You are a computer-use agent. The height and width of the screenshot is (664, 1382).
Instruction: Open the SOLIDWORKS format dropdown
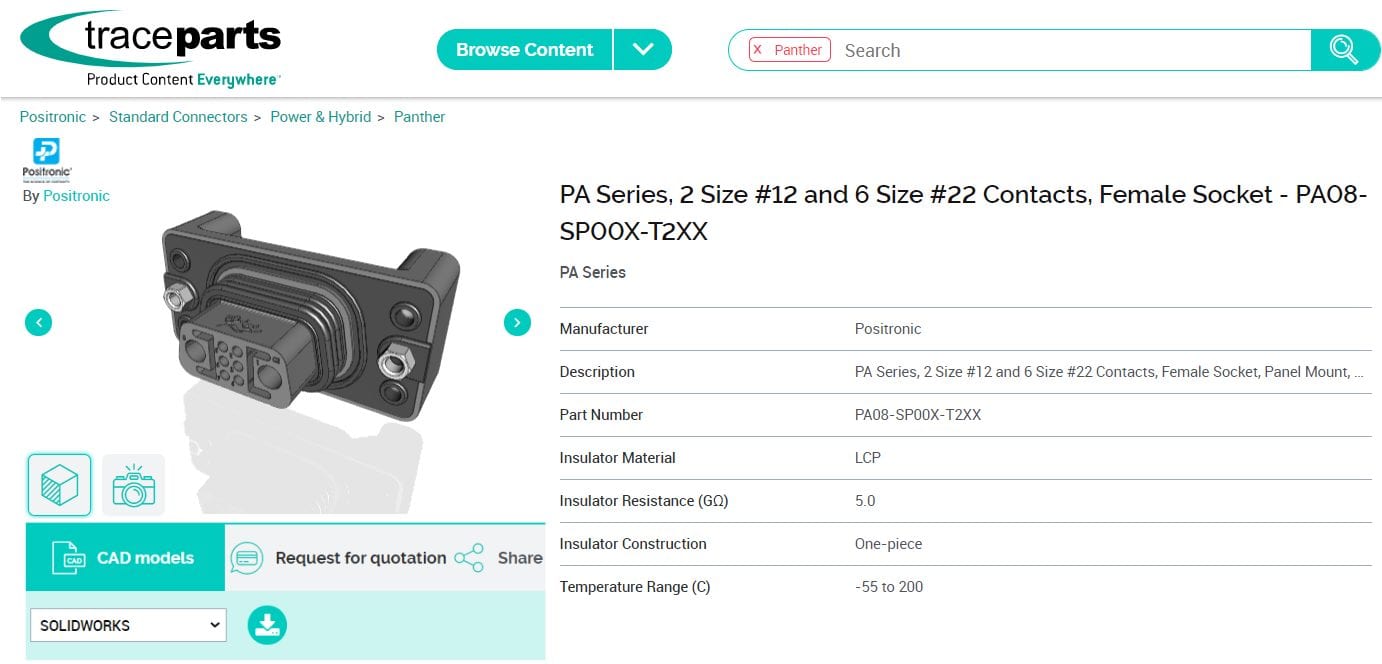(127, 624)
